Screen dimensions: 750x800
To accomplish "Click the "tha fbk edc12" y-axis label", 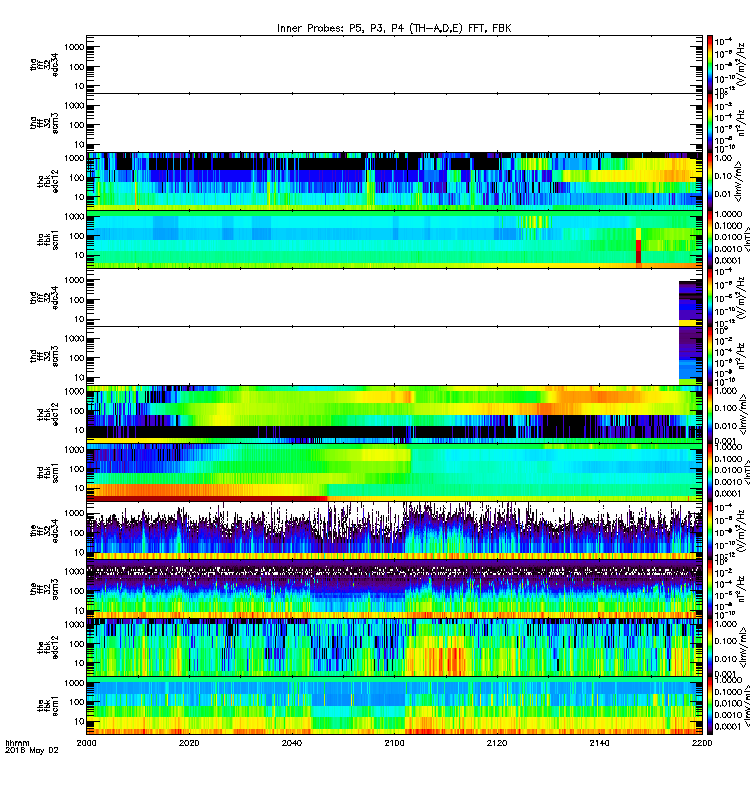I will [48, 181].
